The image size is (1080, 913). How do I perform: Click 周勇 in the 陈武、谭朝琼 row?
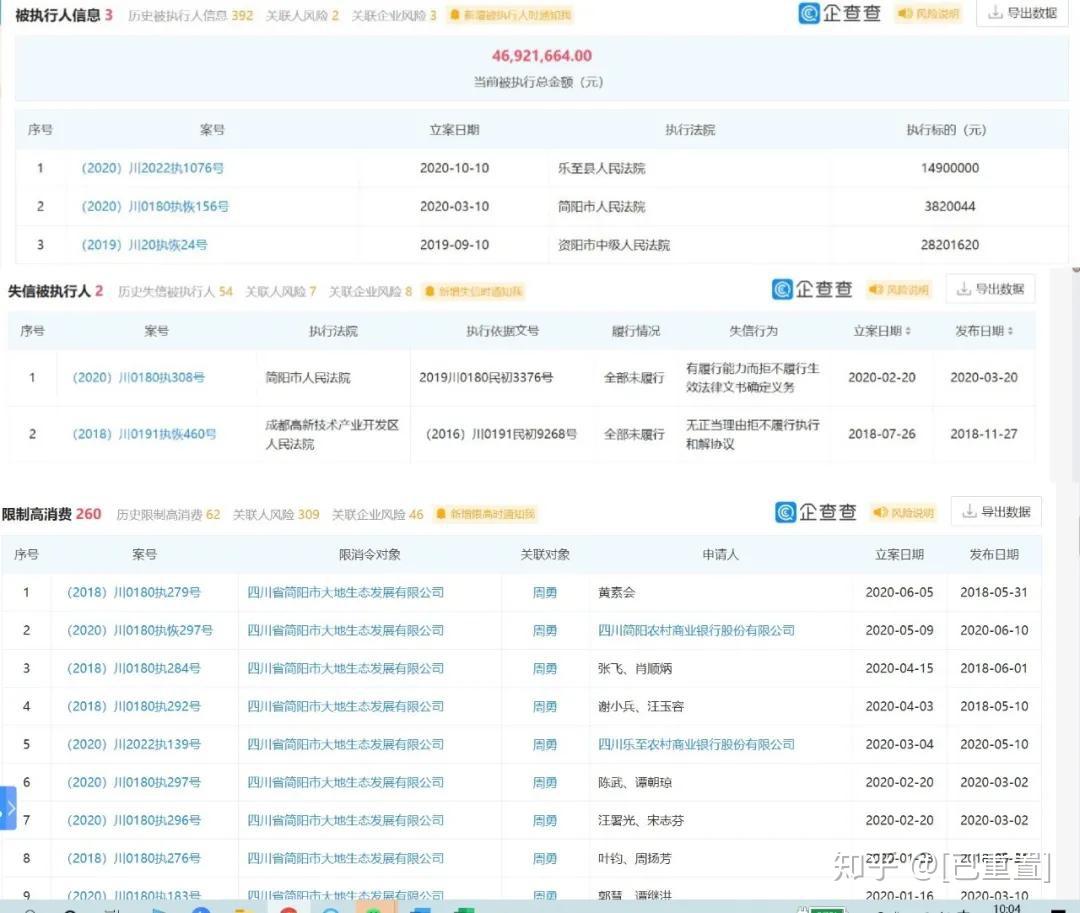(x=545, y=782)
